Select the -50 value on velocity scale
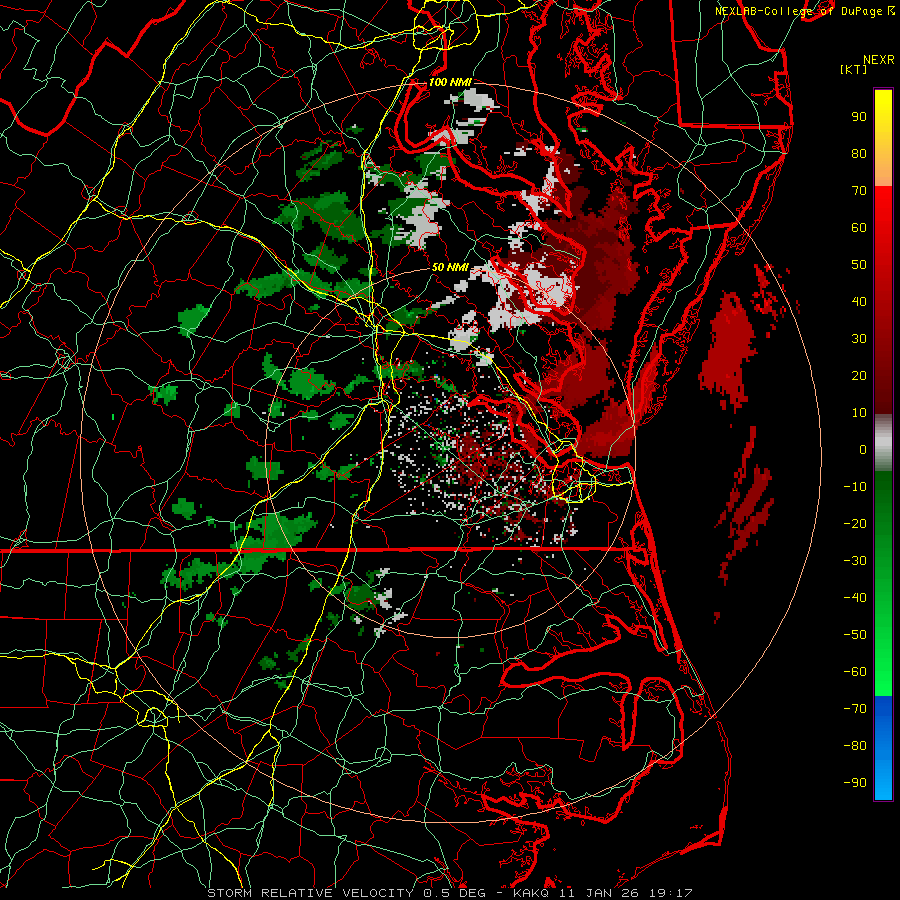Viewport: 900px width, 900px height. 855,634
